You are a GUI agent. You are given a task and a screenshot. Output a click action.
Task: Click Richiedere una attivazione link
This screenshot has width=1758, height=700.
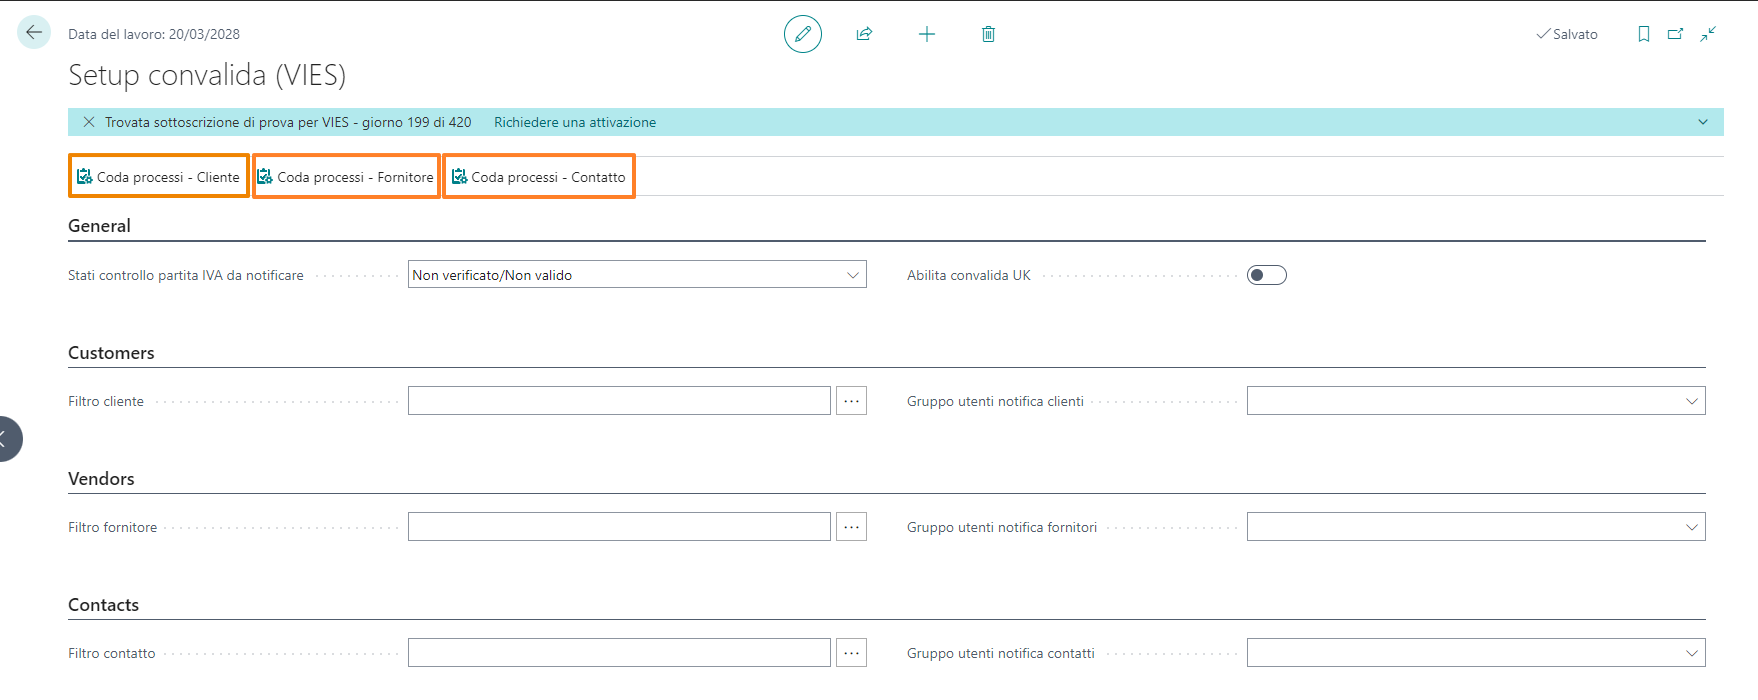575,122
